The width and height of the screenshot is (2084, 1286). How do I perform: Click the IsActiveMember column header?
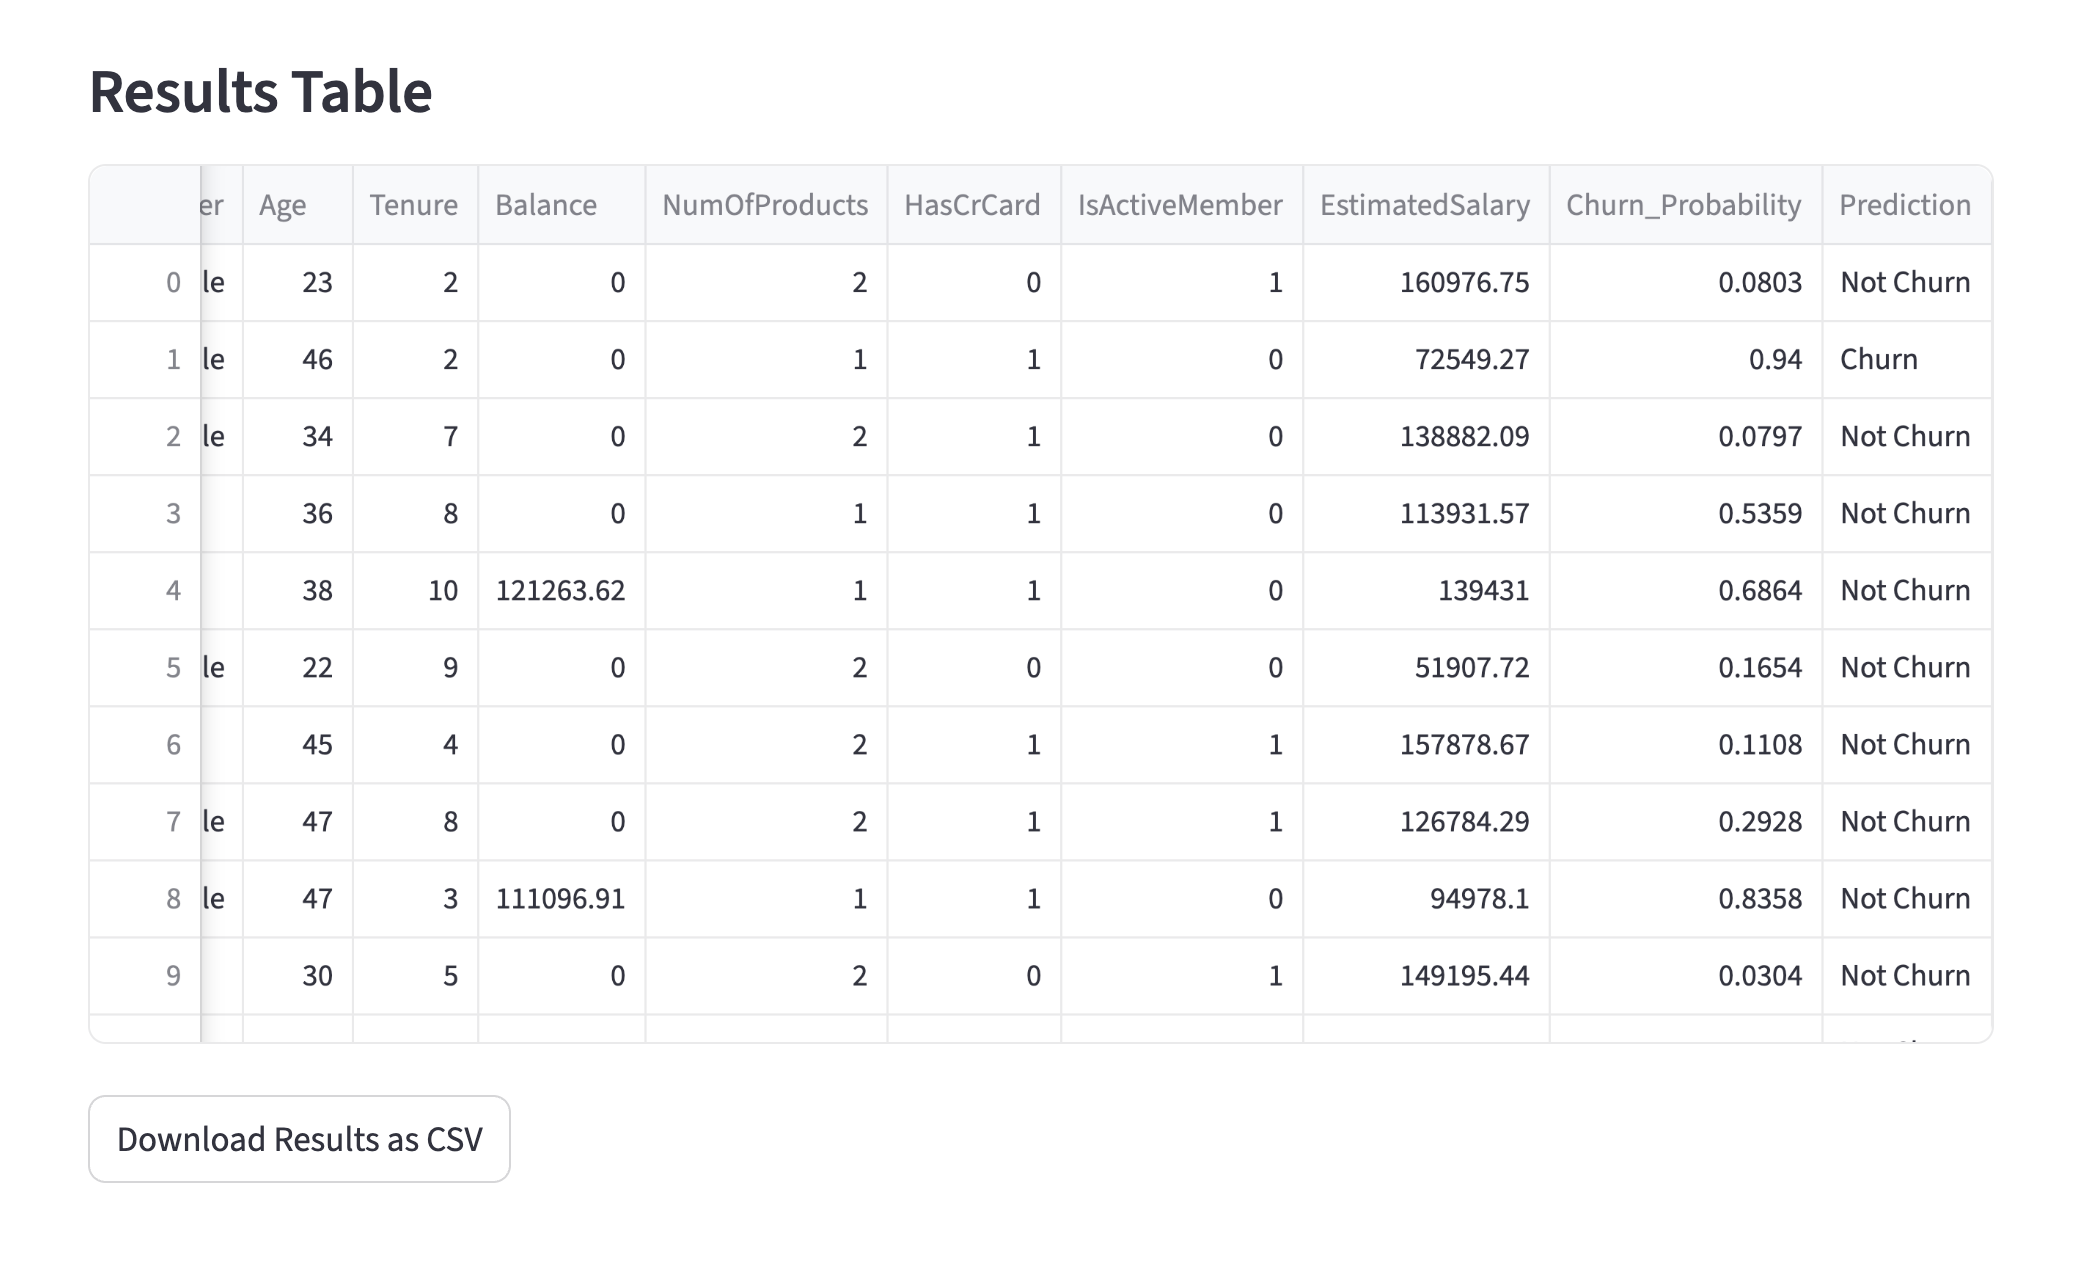[x=1180, y=205]
